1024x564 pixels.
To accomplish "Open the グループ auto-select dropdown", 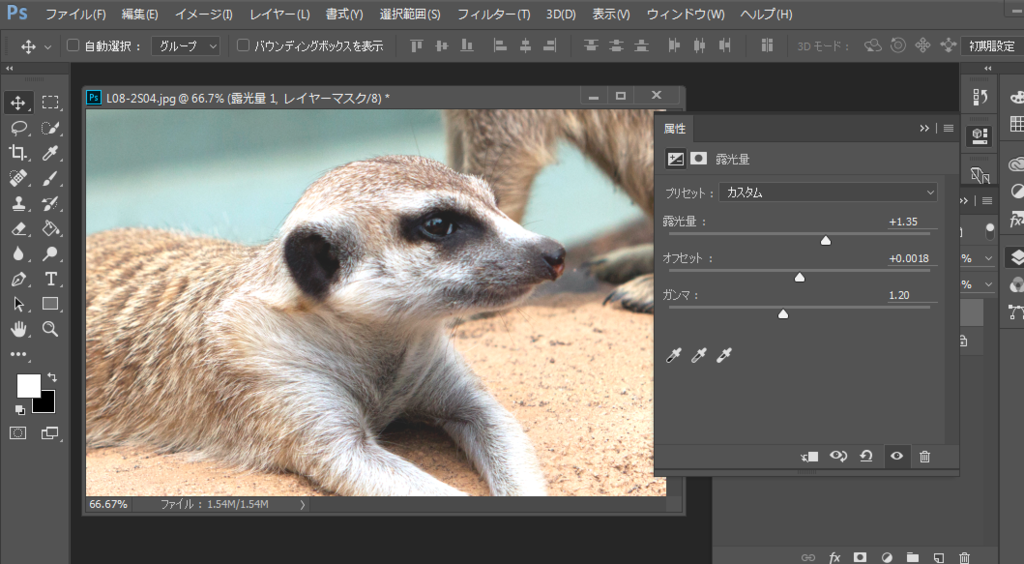I will point(186,46).
